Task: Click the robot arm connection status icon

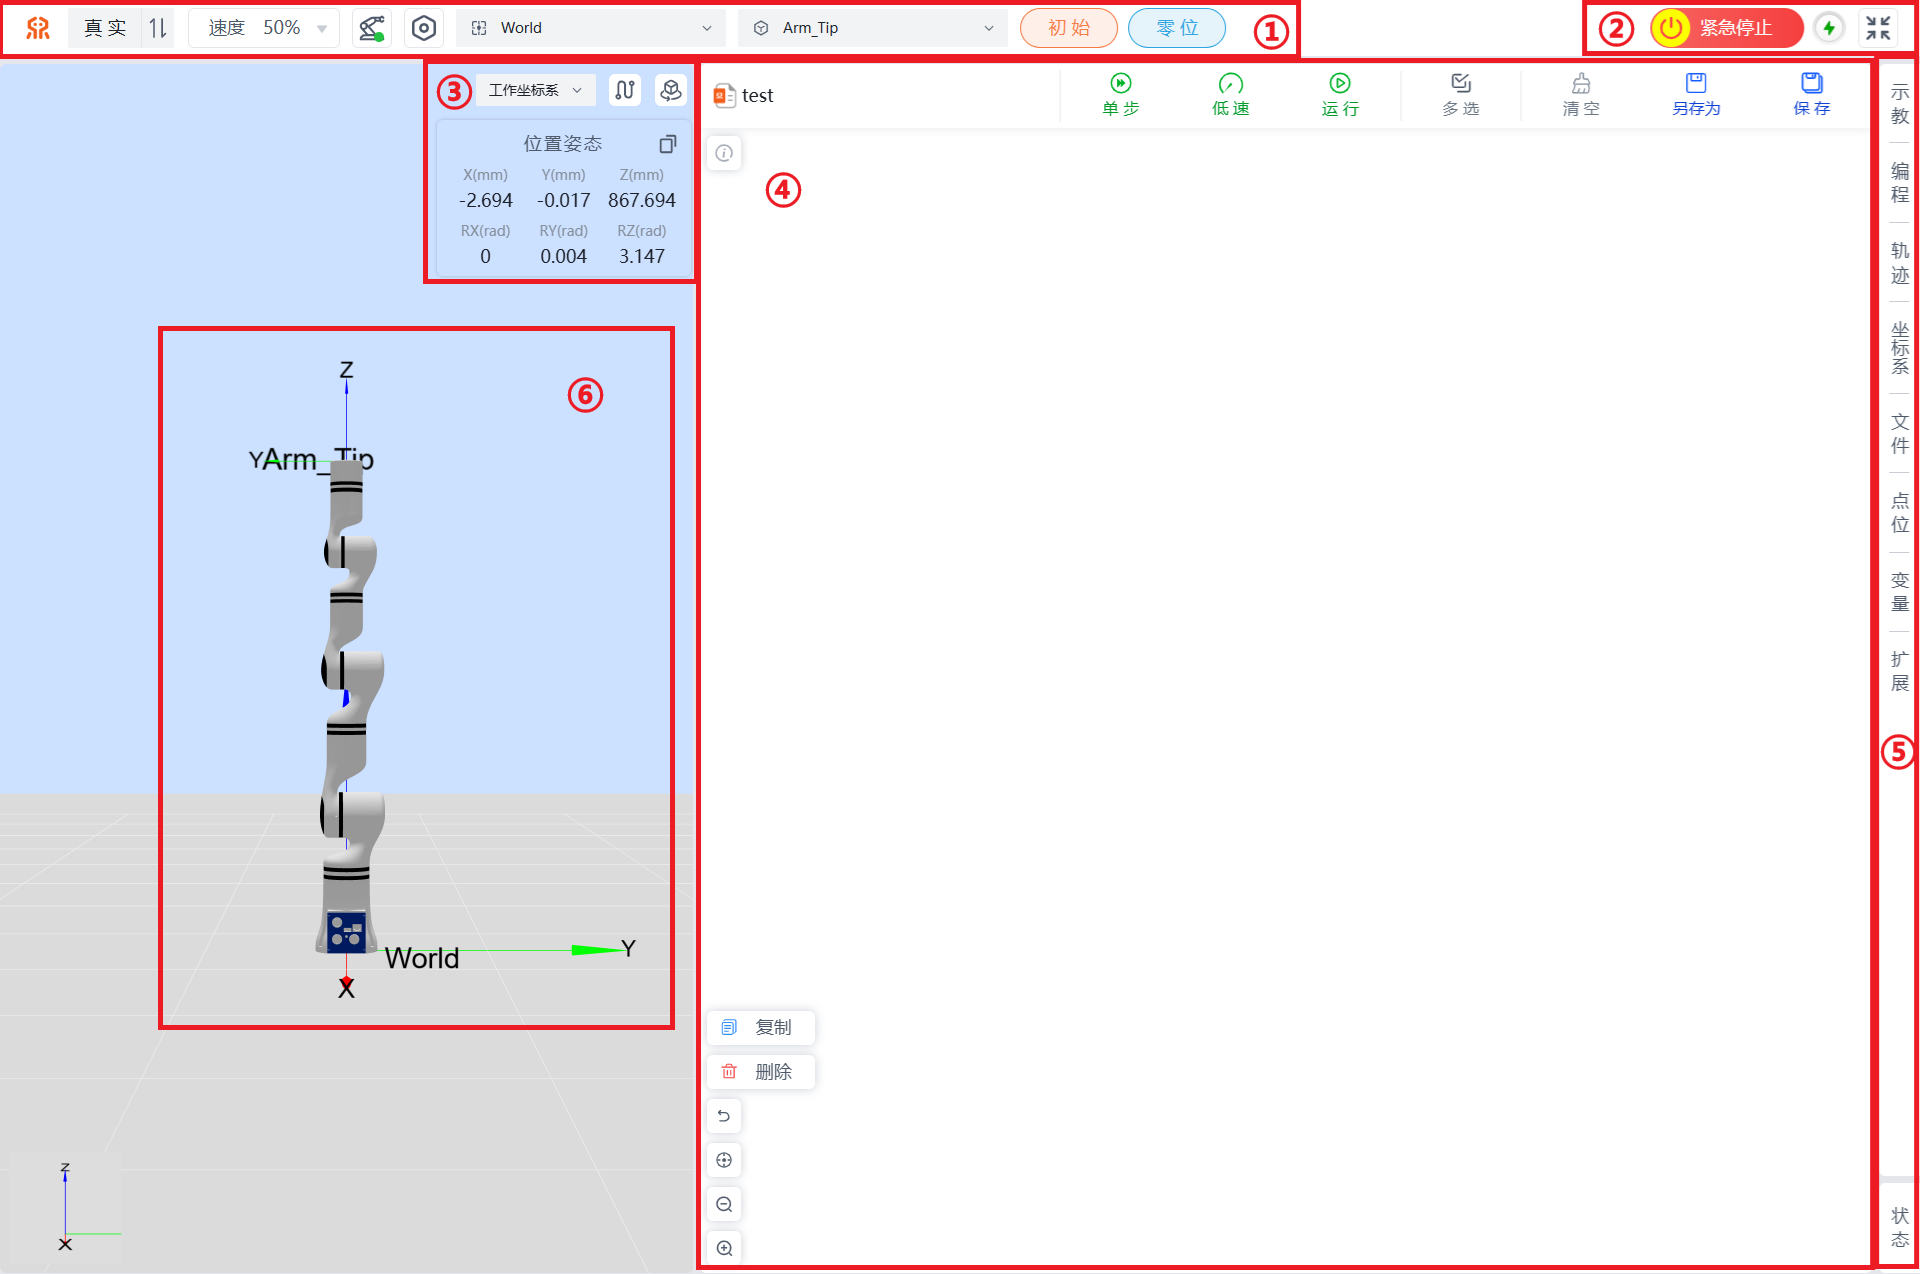Action: (x=371, y=28)
